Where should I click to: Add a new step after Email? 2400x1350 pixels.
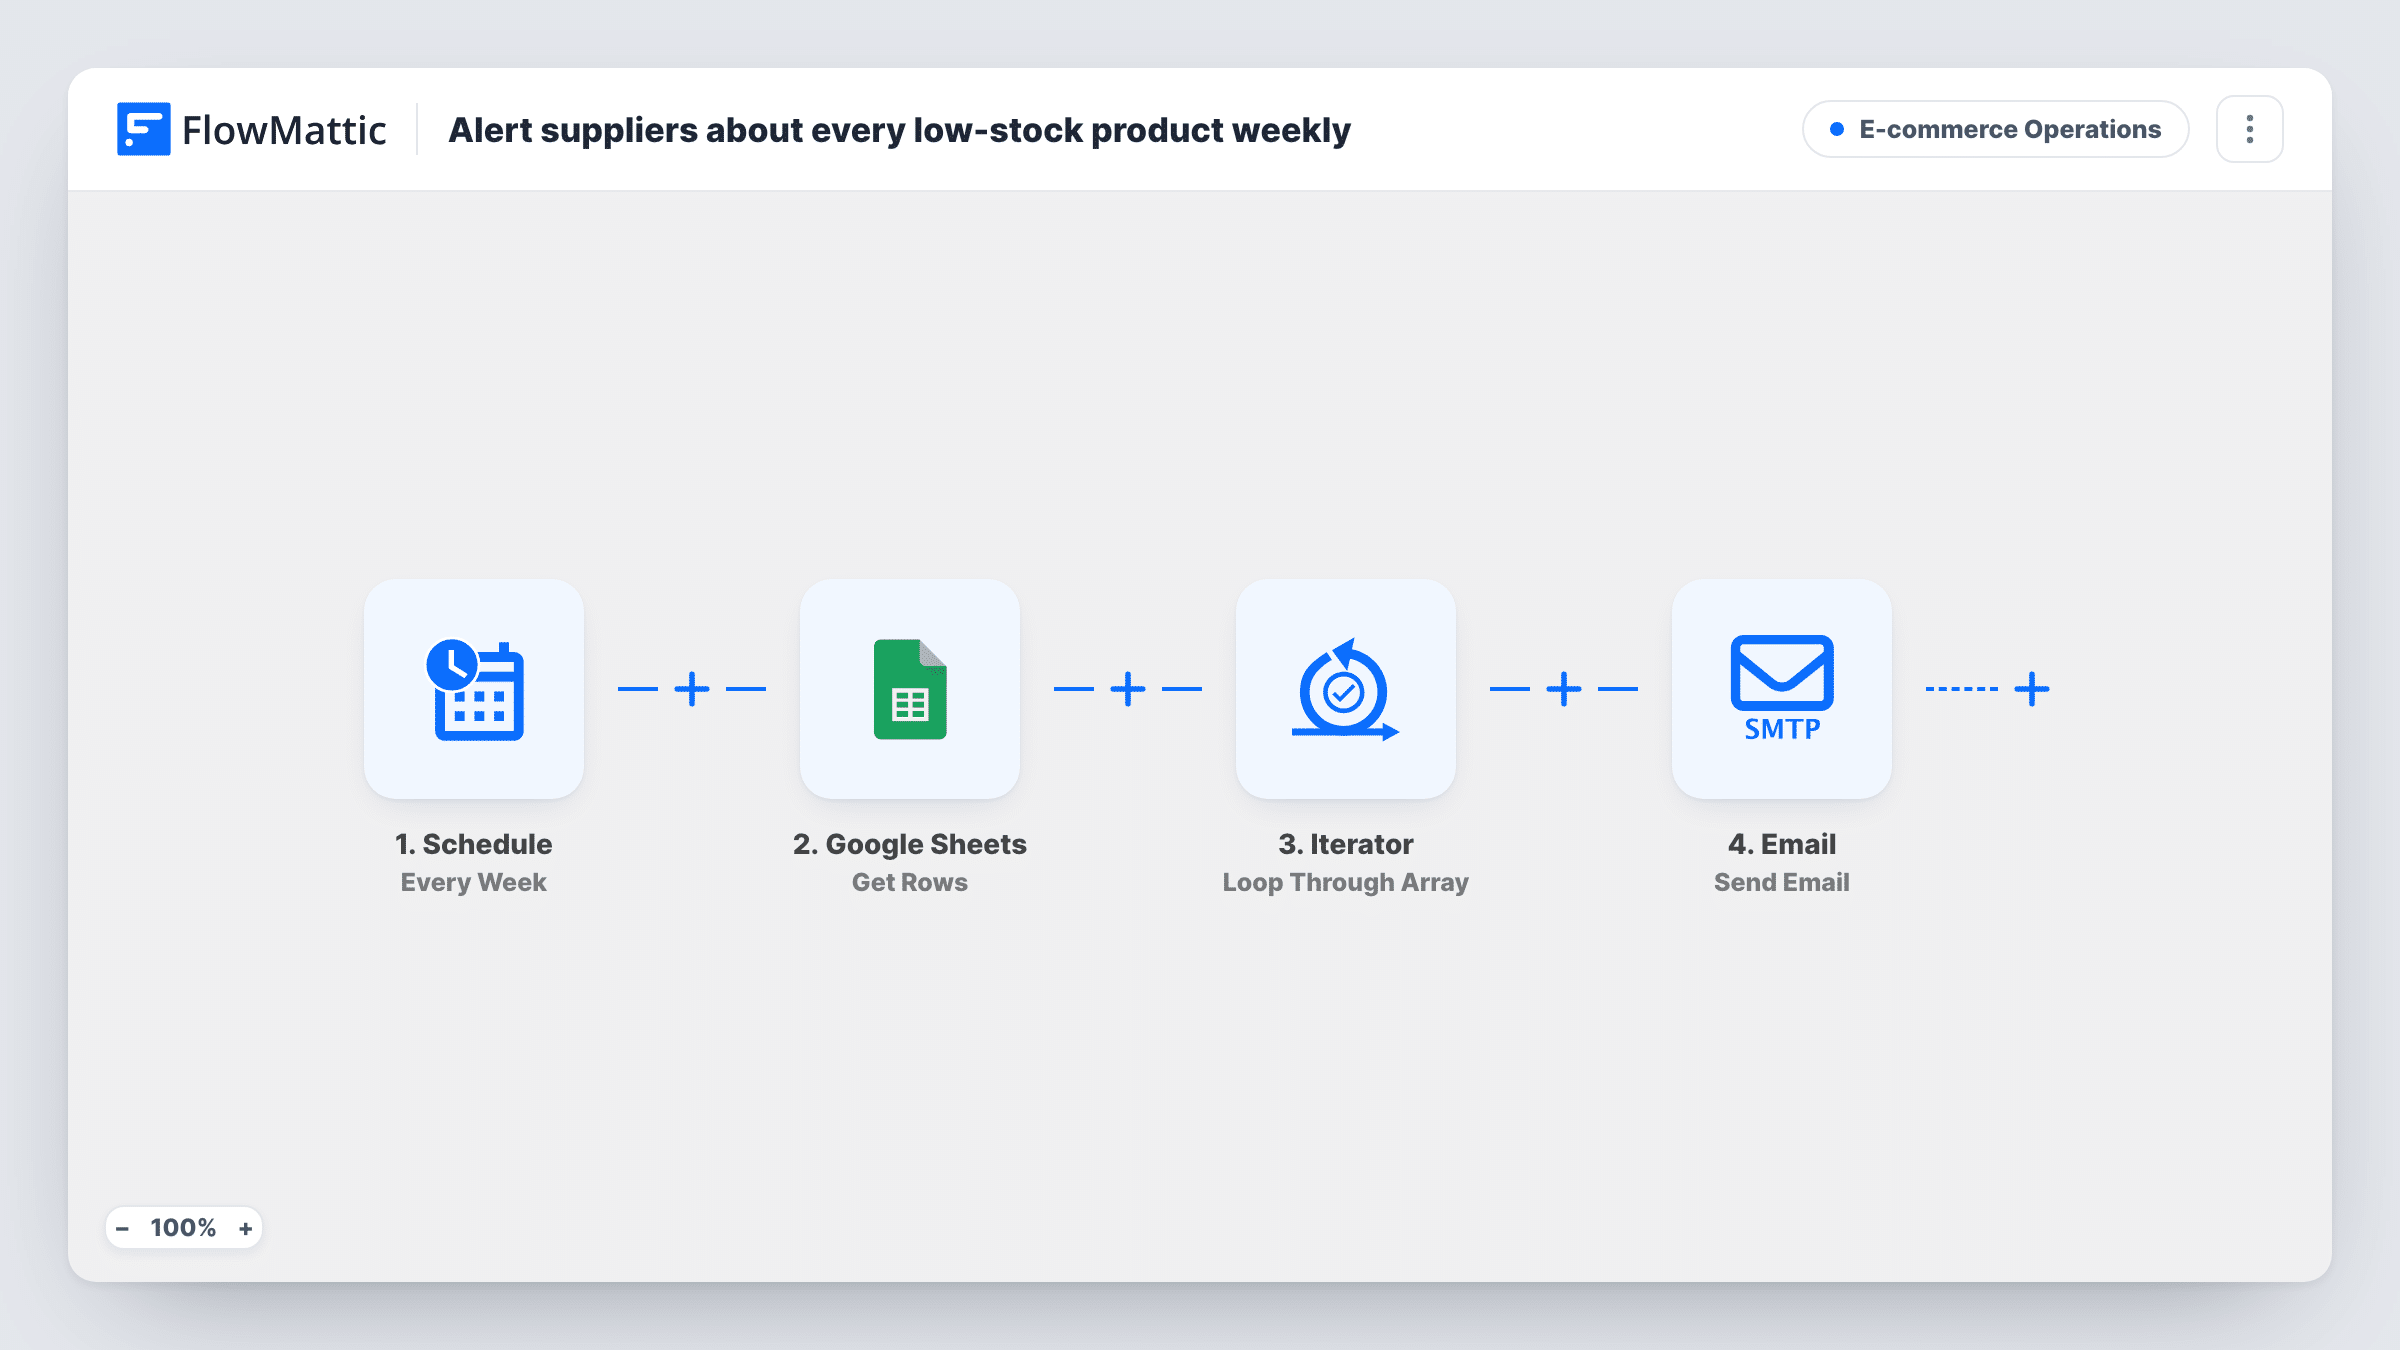(2032, 689)
